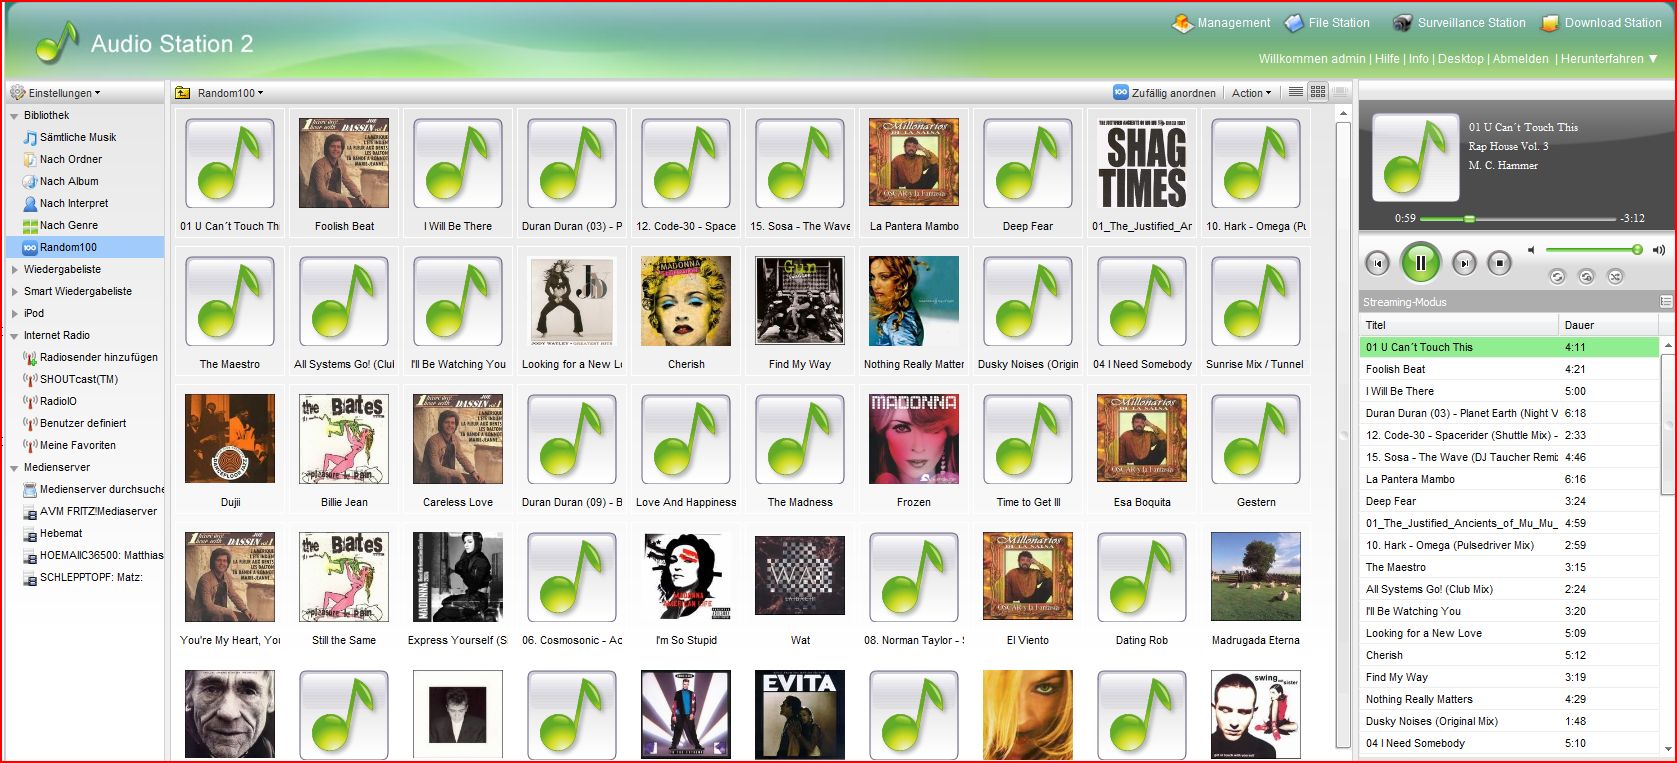The image size is (1677, 763).
Task: Open the Management station
Action: click(1221, 23)
